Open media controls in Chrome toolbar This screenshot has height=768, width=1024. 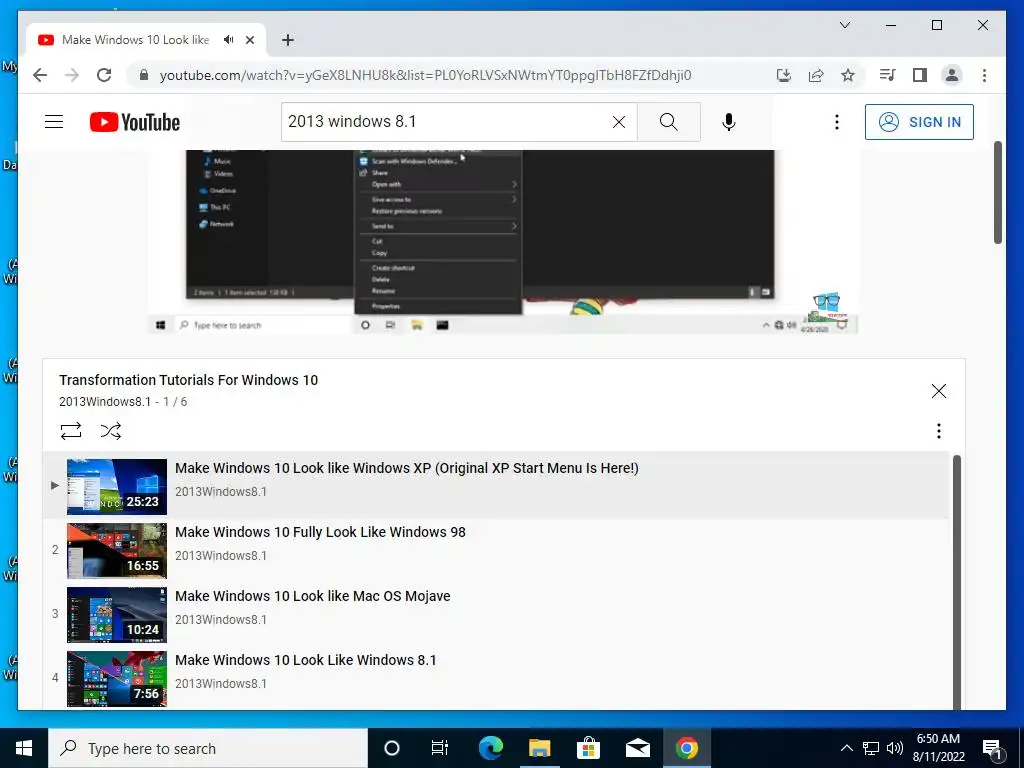(x=887, y=75)
